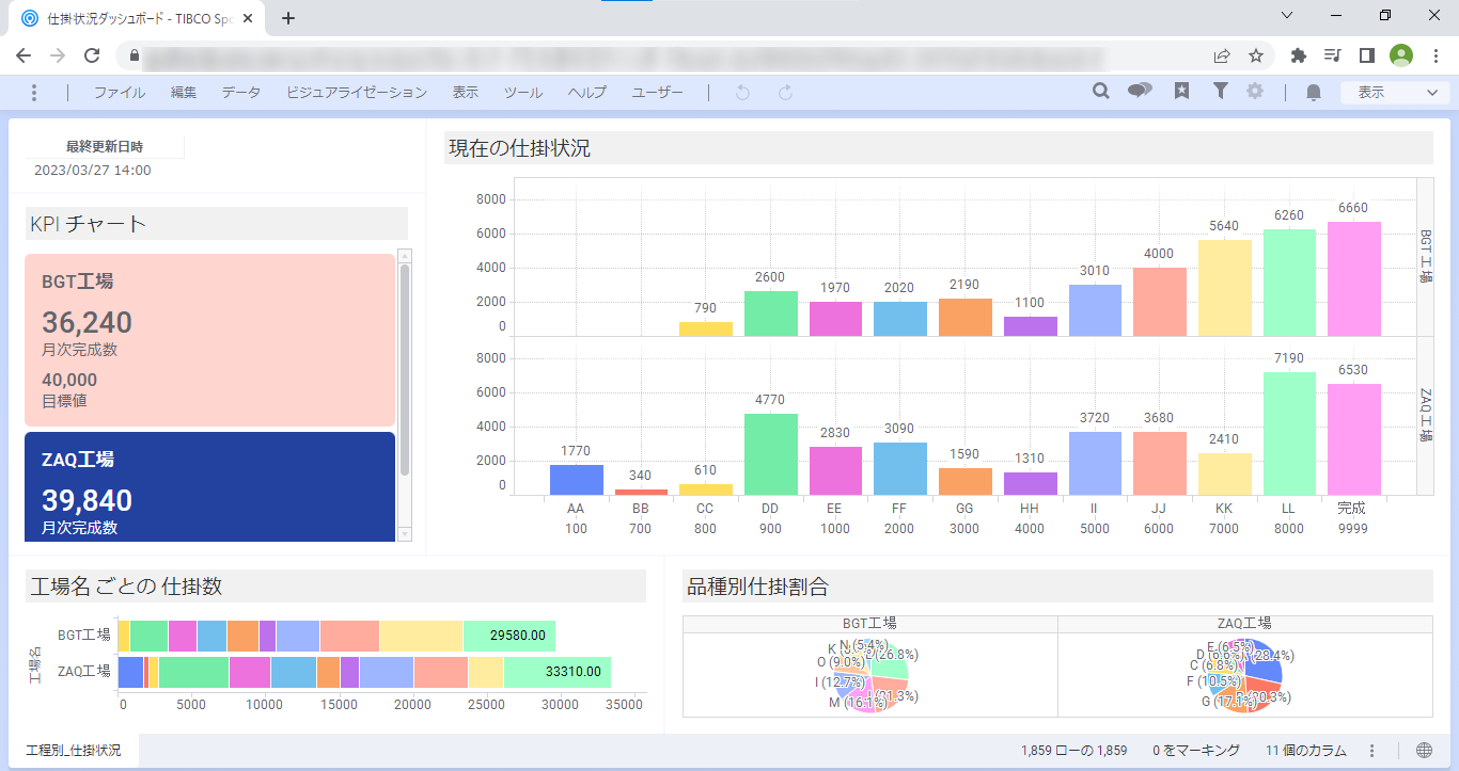This screenshot has height=771, width=1459.
Task: Reload the page with browser refresh icon
Action: [92, 56]
